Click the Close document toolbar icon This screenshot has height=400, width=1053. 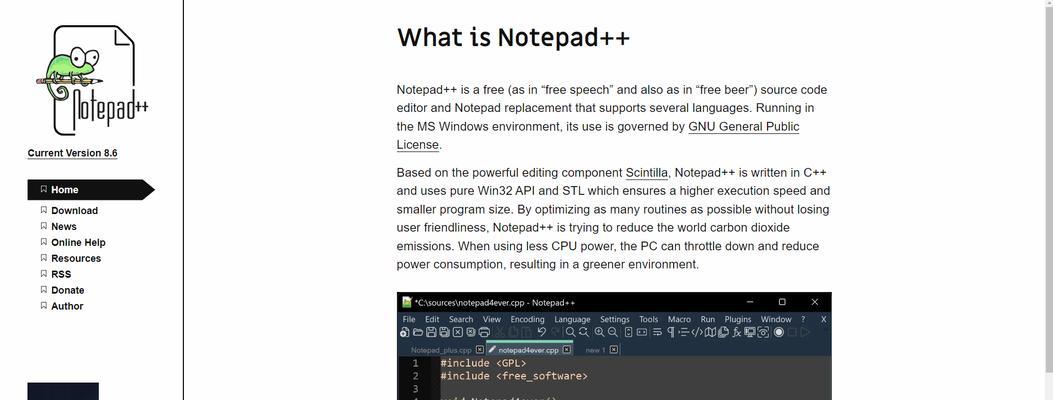(458, 332)
